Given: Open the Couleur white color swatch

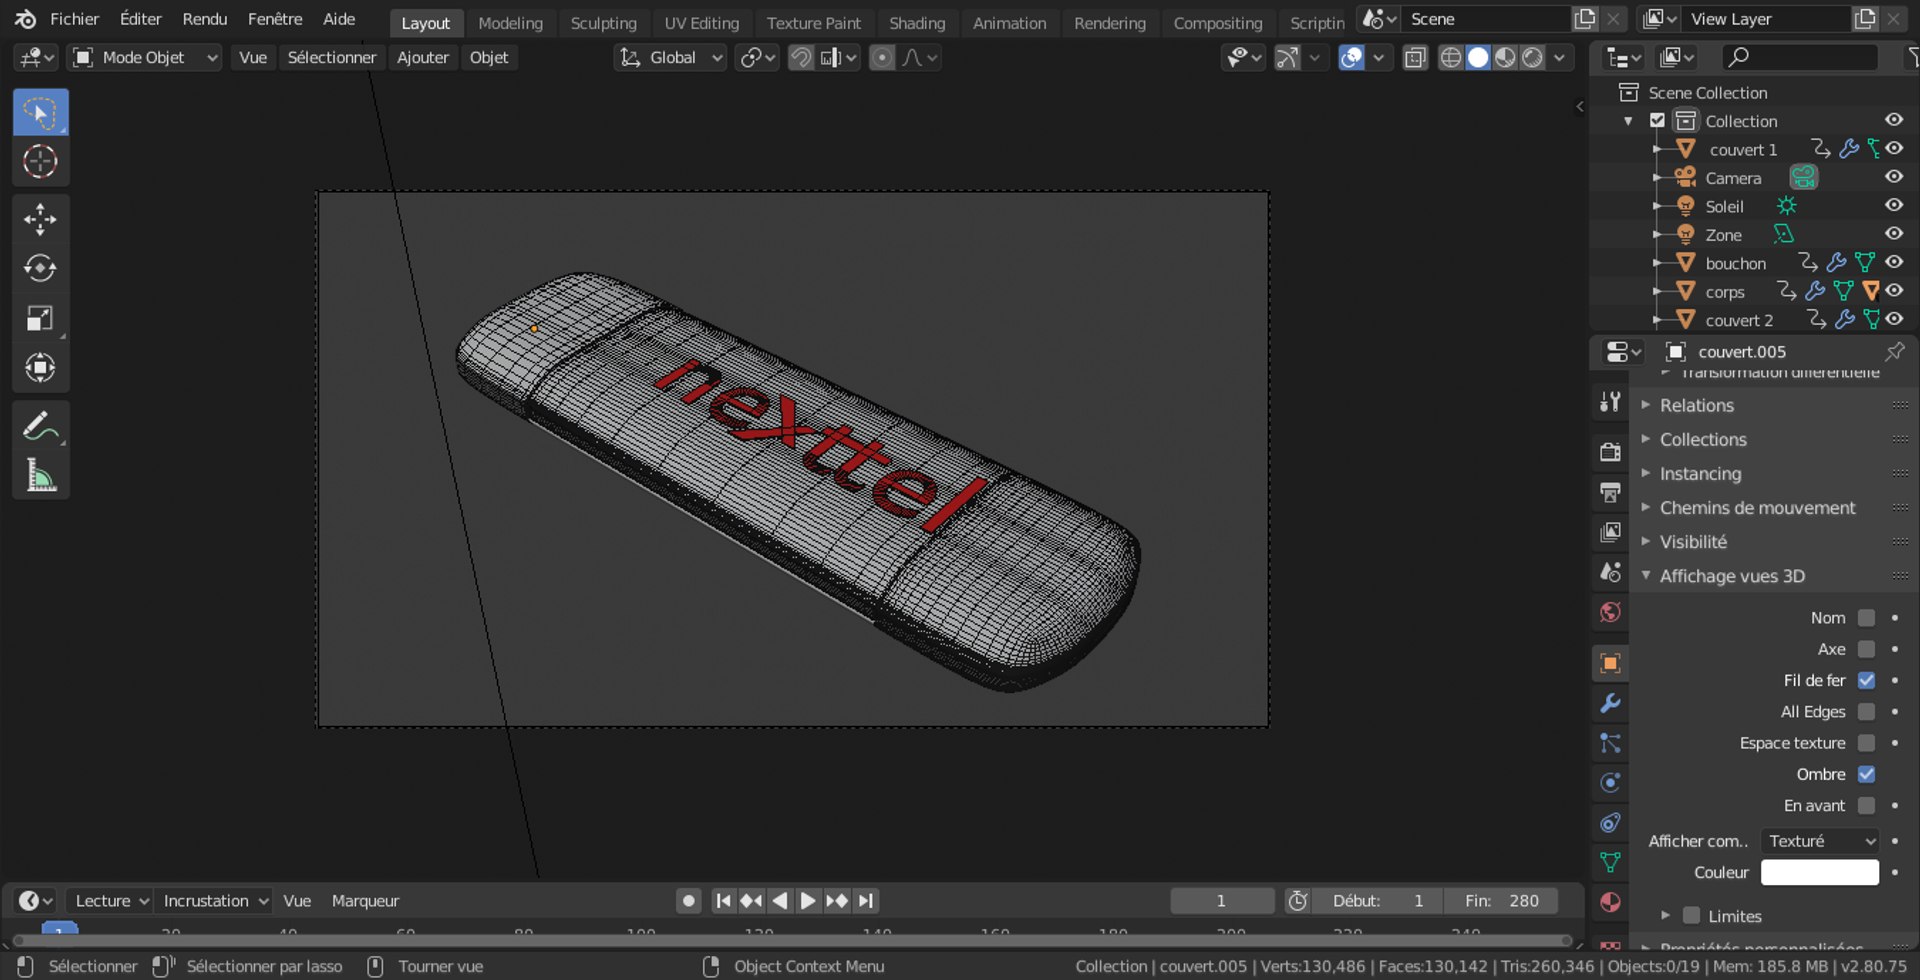Looking at the screenshot, I should pyautogui.click(x=1820, y=872).
